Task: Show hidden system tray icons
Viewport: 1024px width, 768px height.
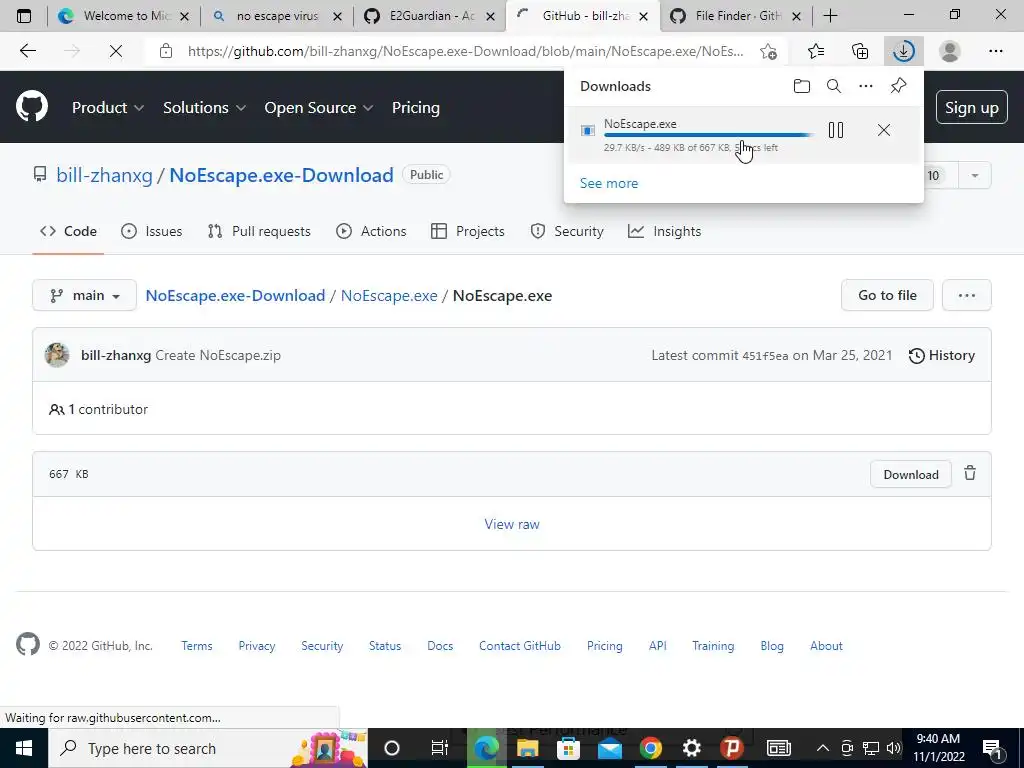Action: coord(822,748)
